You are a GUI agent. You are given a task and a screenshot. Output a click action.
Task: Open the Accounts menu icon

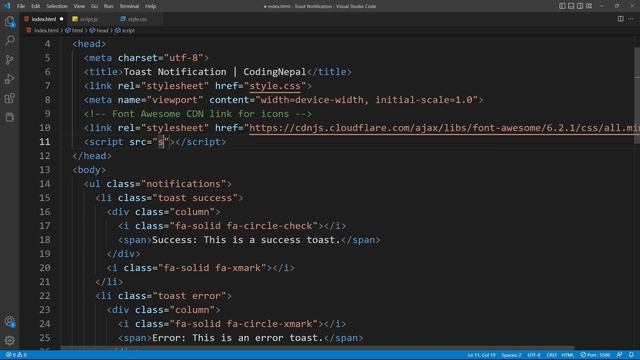click(x=9, y=322)
